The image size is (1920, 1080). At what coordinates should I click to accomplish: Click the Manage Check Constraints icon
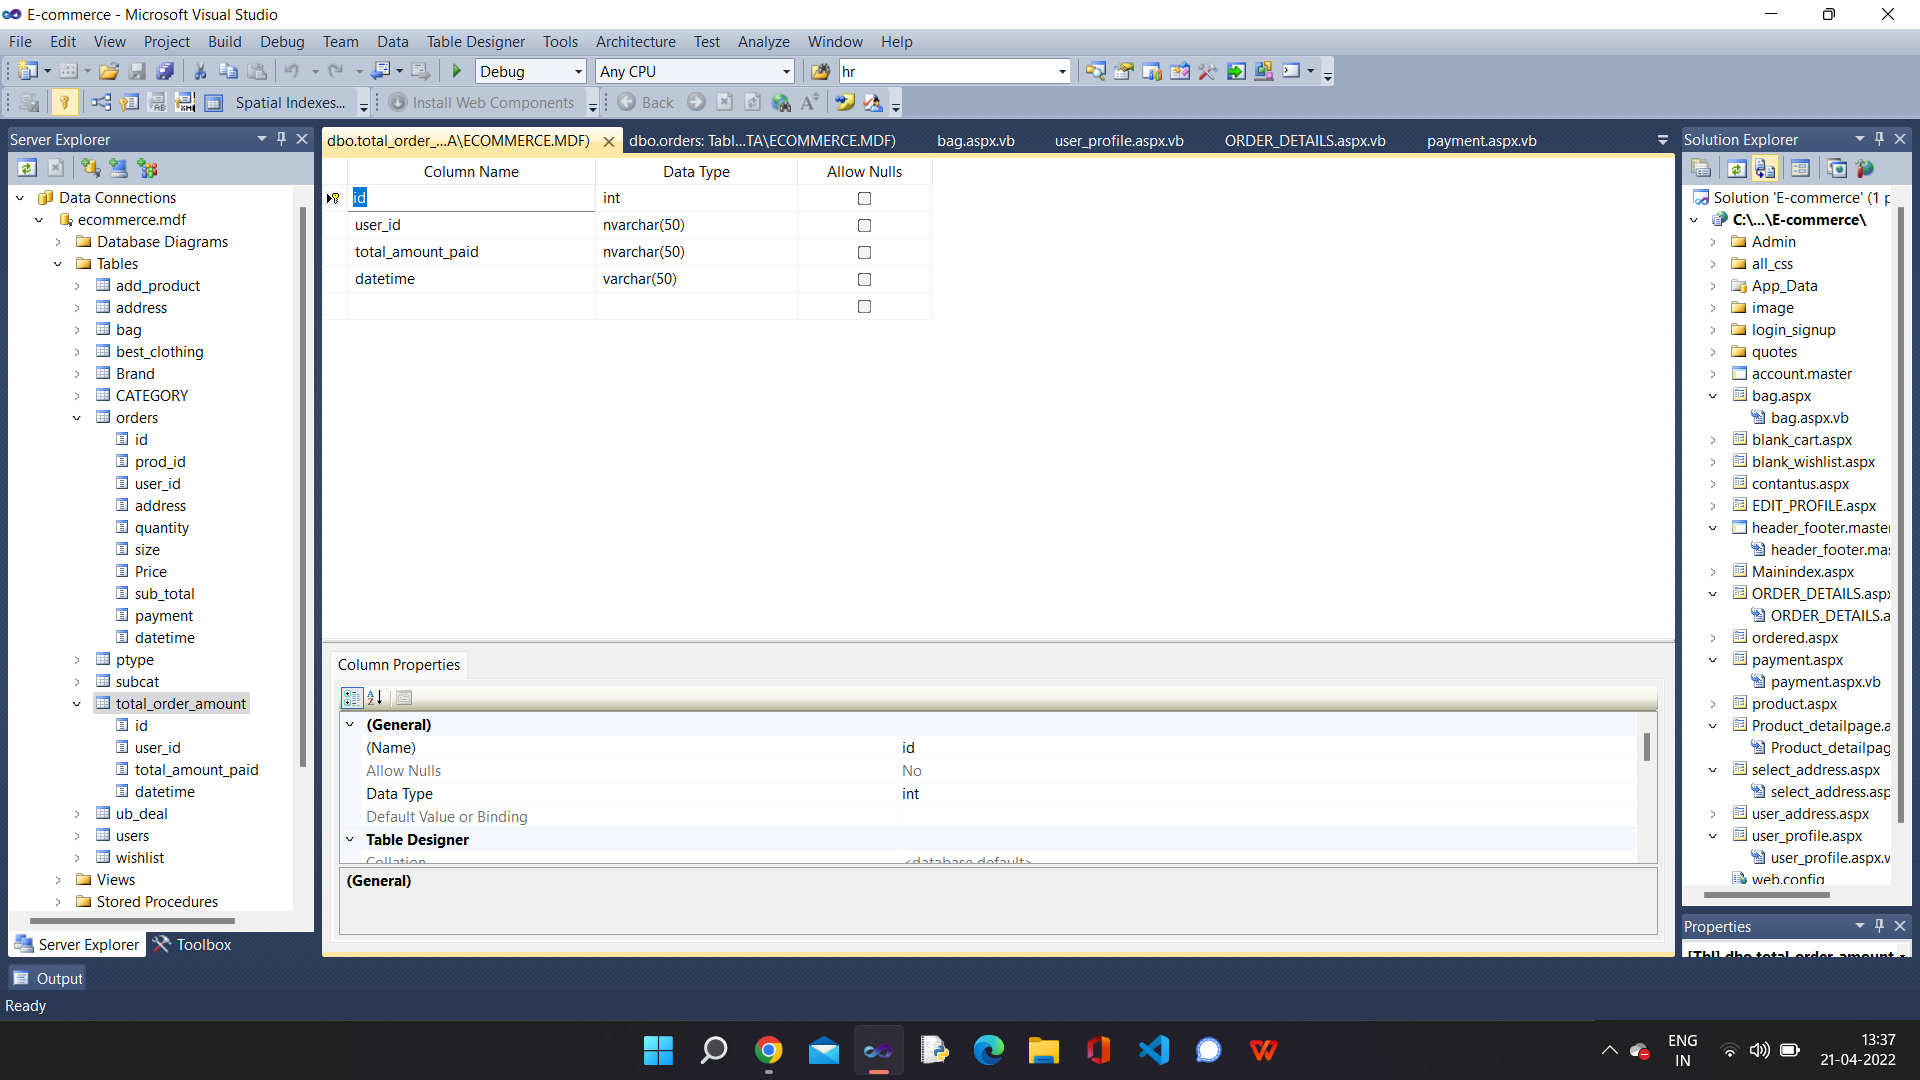pyautogui.click(x=213, y=102)
